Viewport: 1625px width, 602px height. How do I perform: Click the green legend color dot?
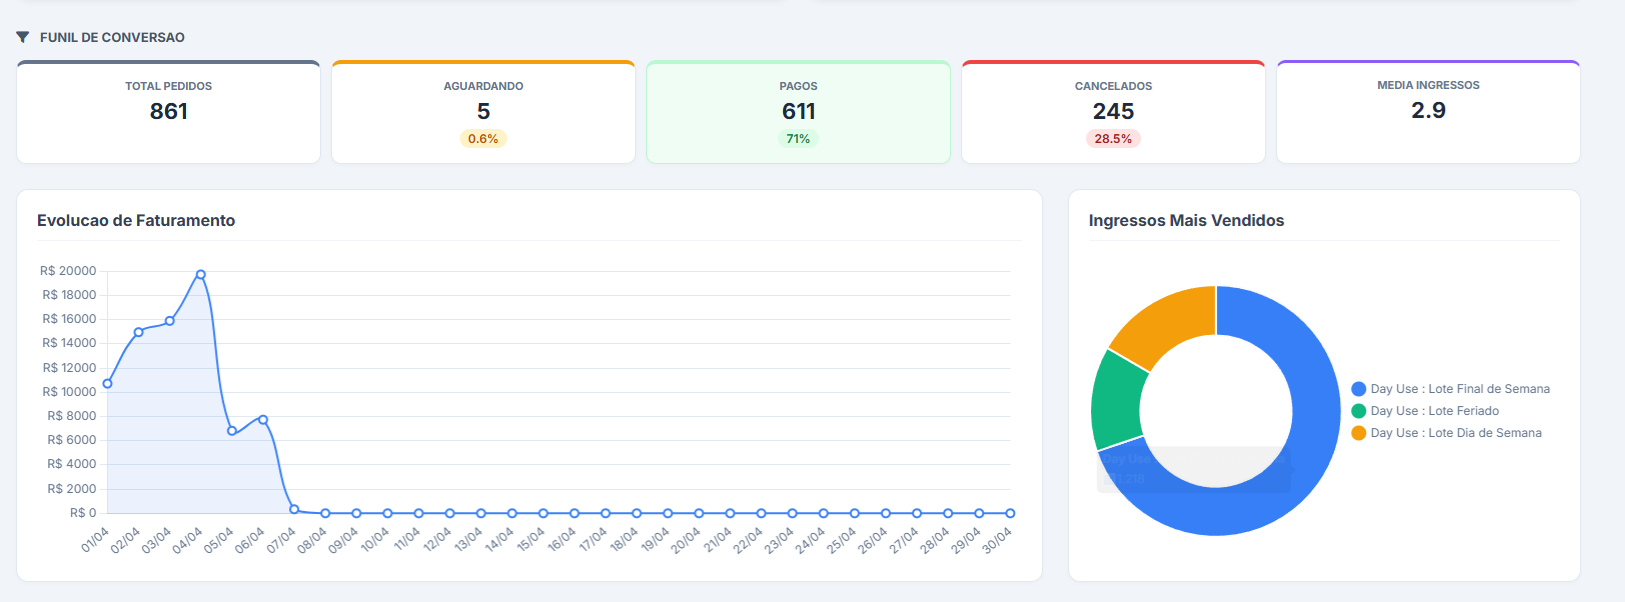pyautogui.click(x=1358, y=411)
